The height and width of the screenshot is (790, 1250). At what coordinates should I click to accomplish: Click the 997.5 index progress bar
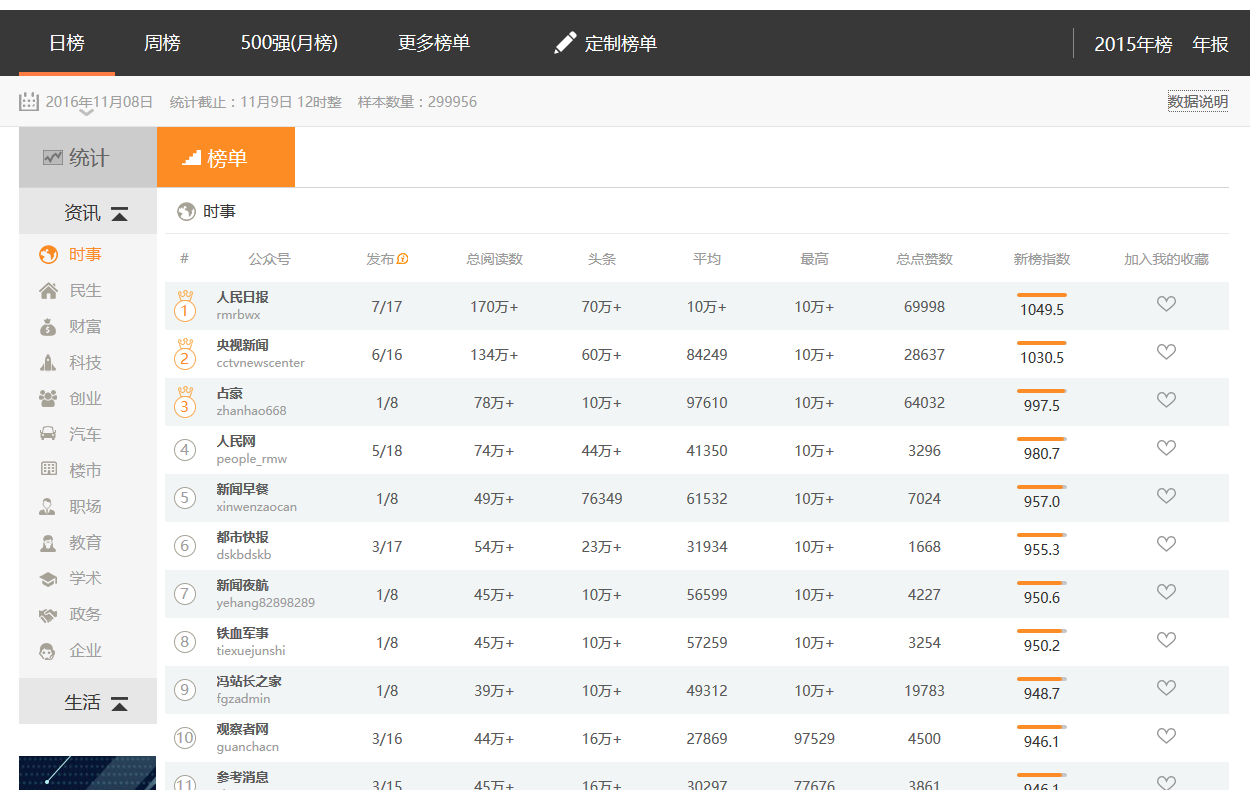1042,391
